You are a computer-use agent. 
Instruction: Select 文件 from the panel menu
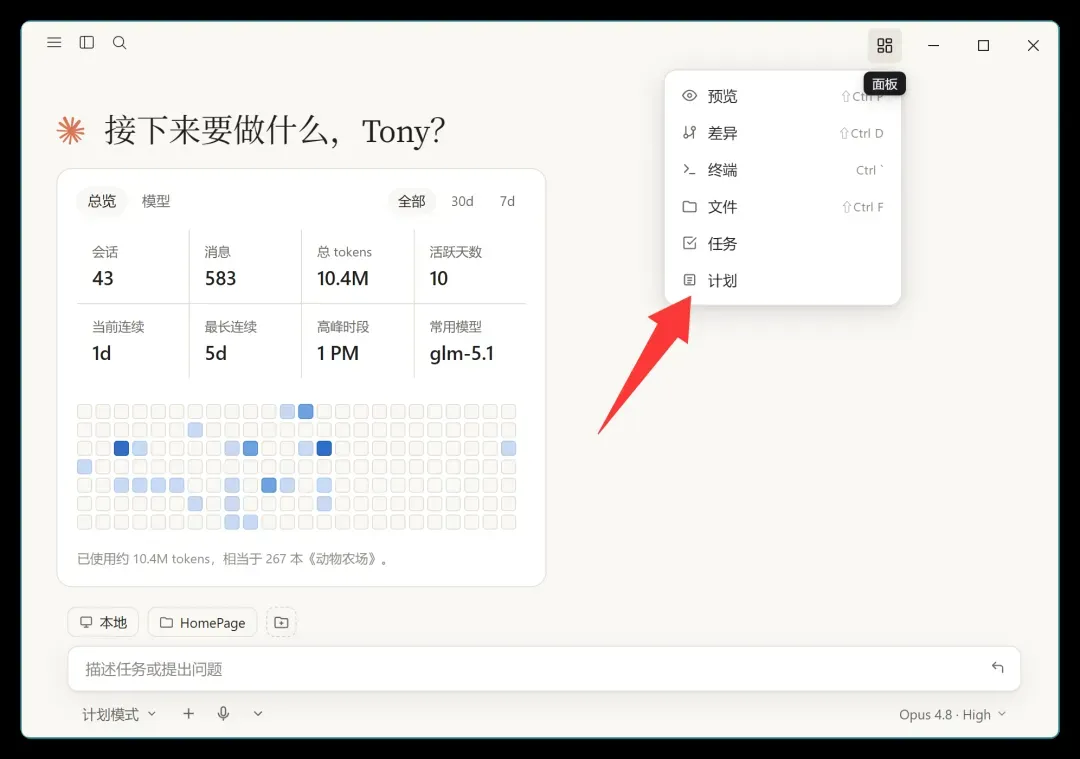[x=782, y=207]
